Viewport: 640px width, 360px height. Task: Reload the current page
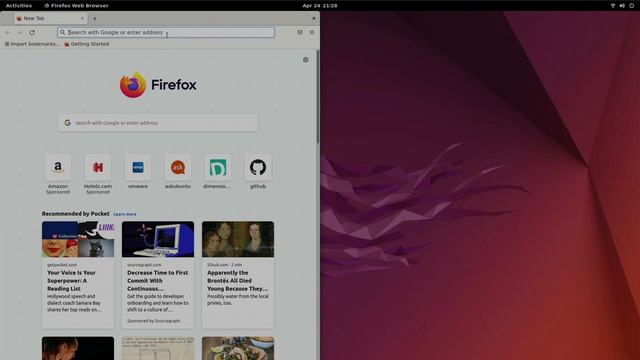(x=32, y=32)
